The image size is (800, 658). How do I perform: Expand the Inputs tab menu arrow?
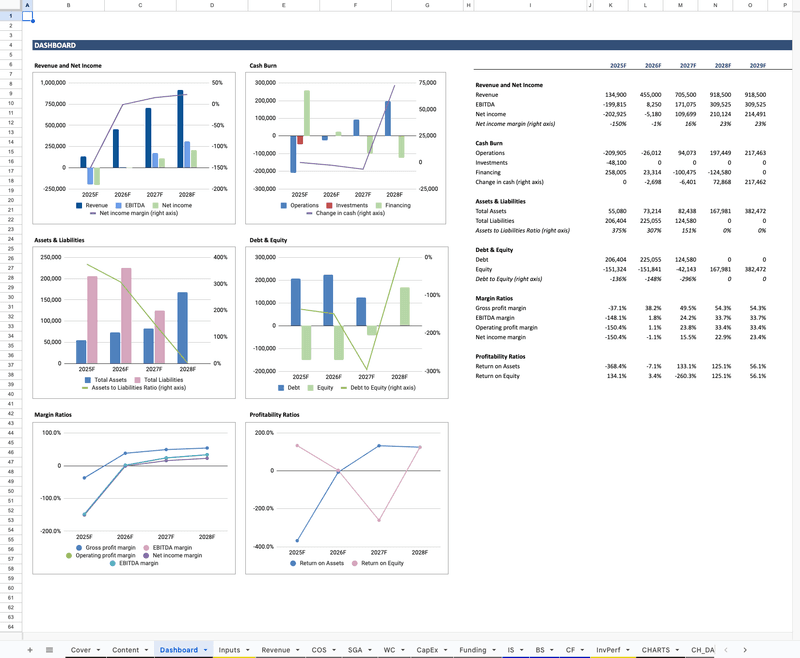point(248,650)
